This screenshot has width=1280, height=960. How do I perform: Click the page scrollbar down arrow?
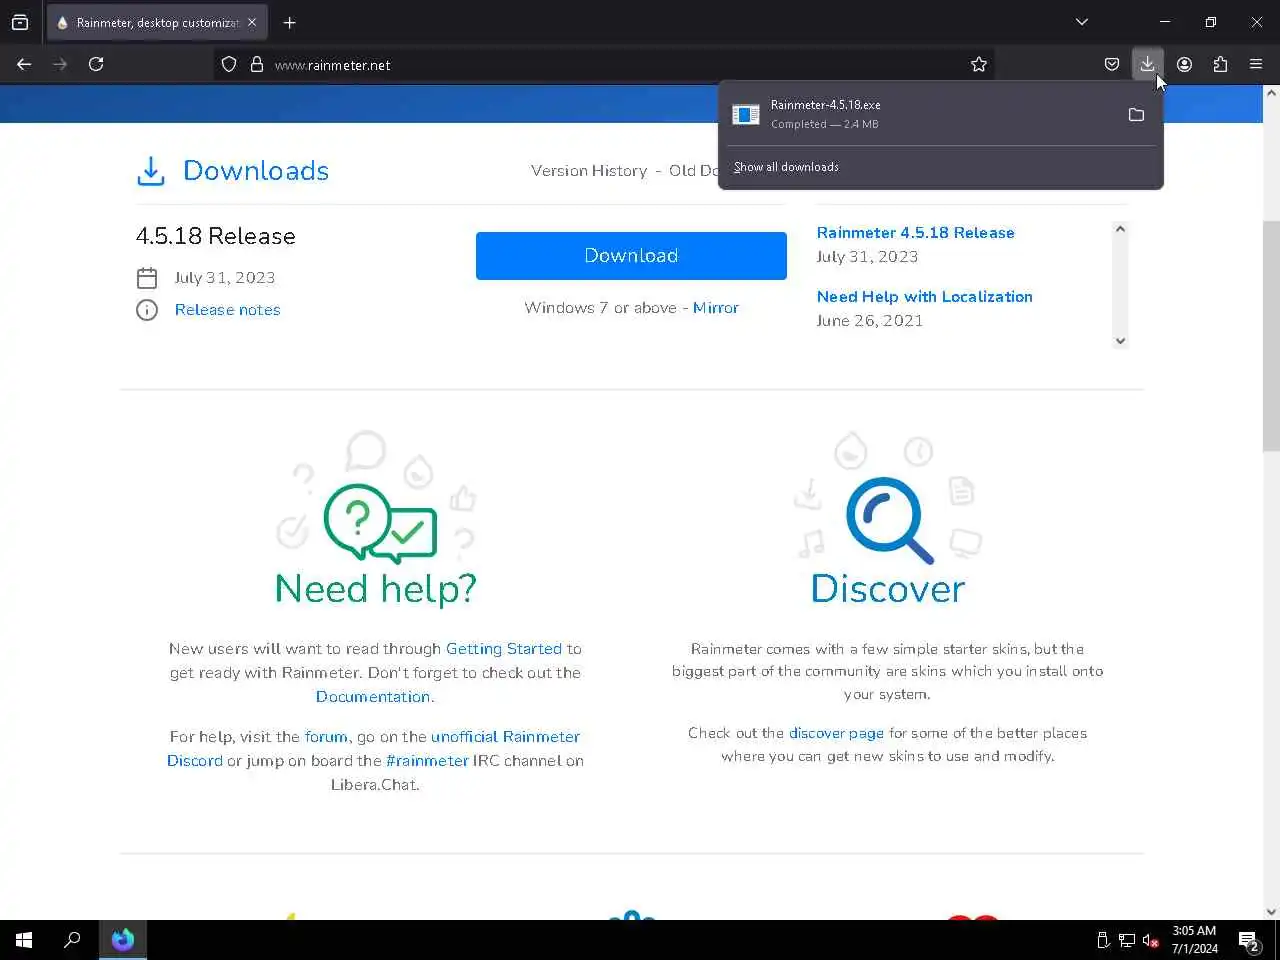[x=1271, y=911]
